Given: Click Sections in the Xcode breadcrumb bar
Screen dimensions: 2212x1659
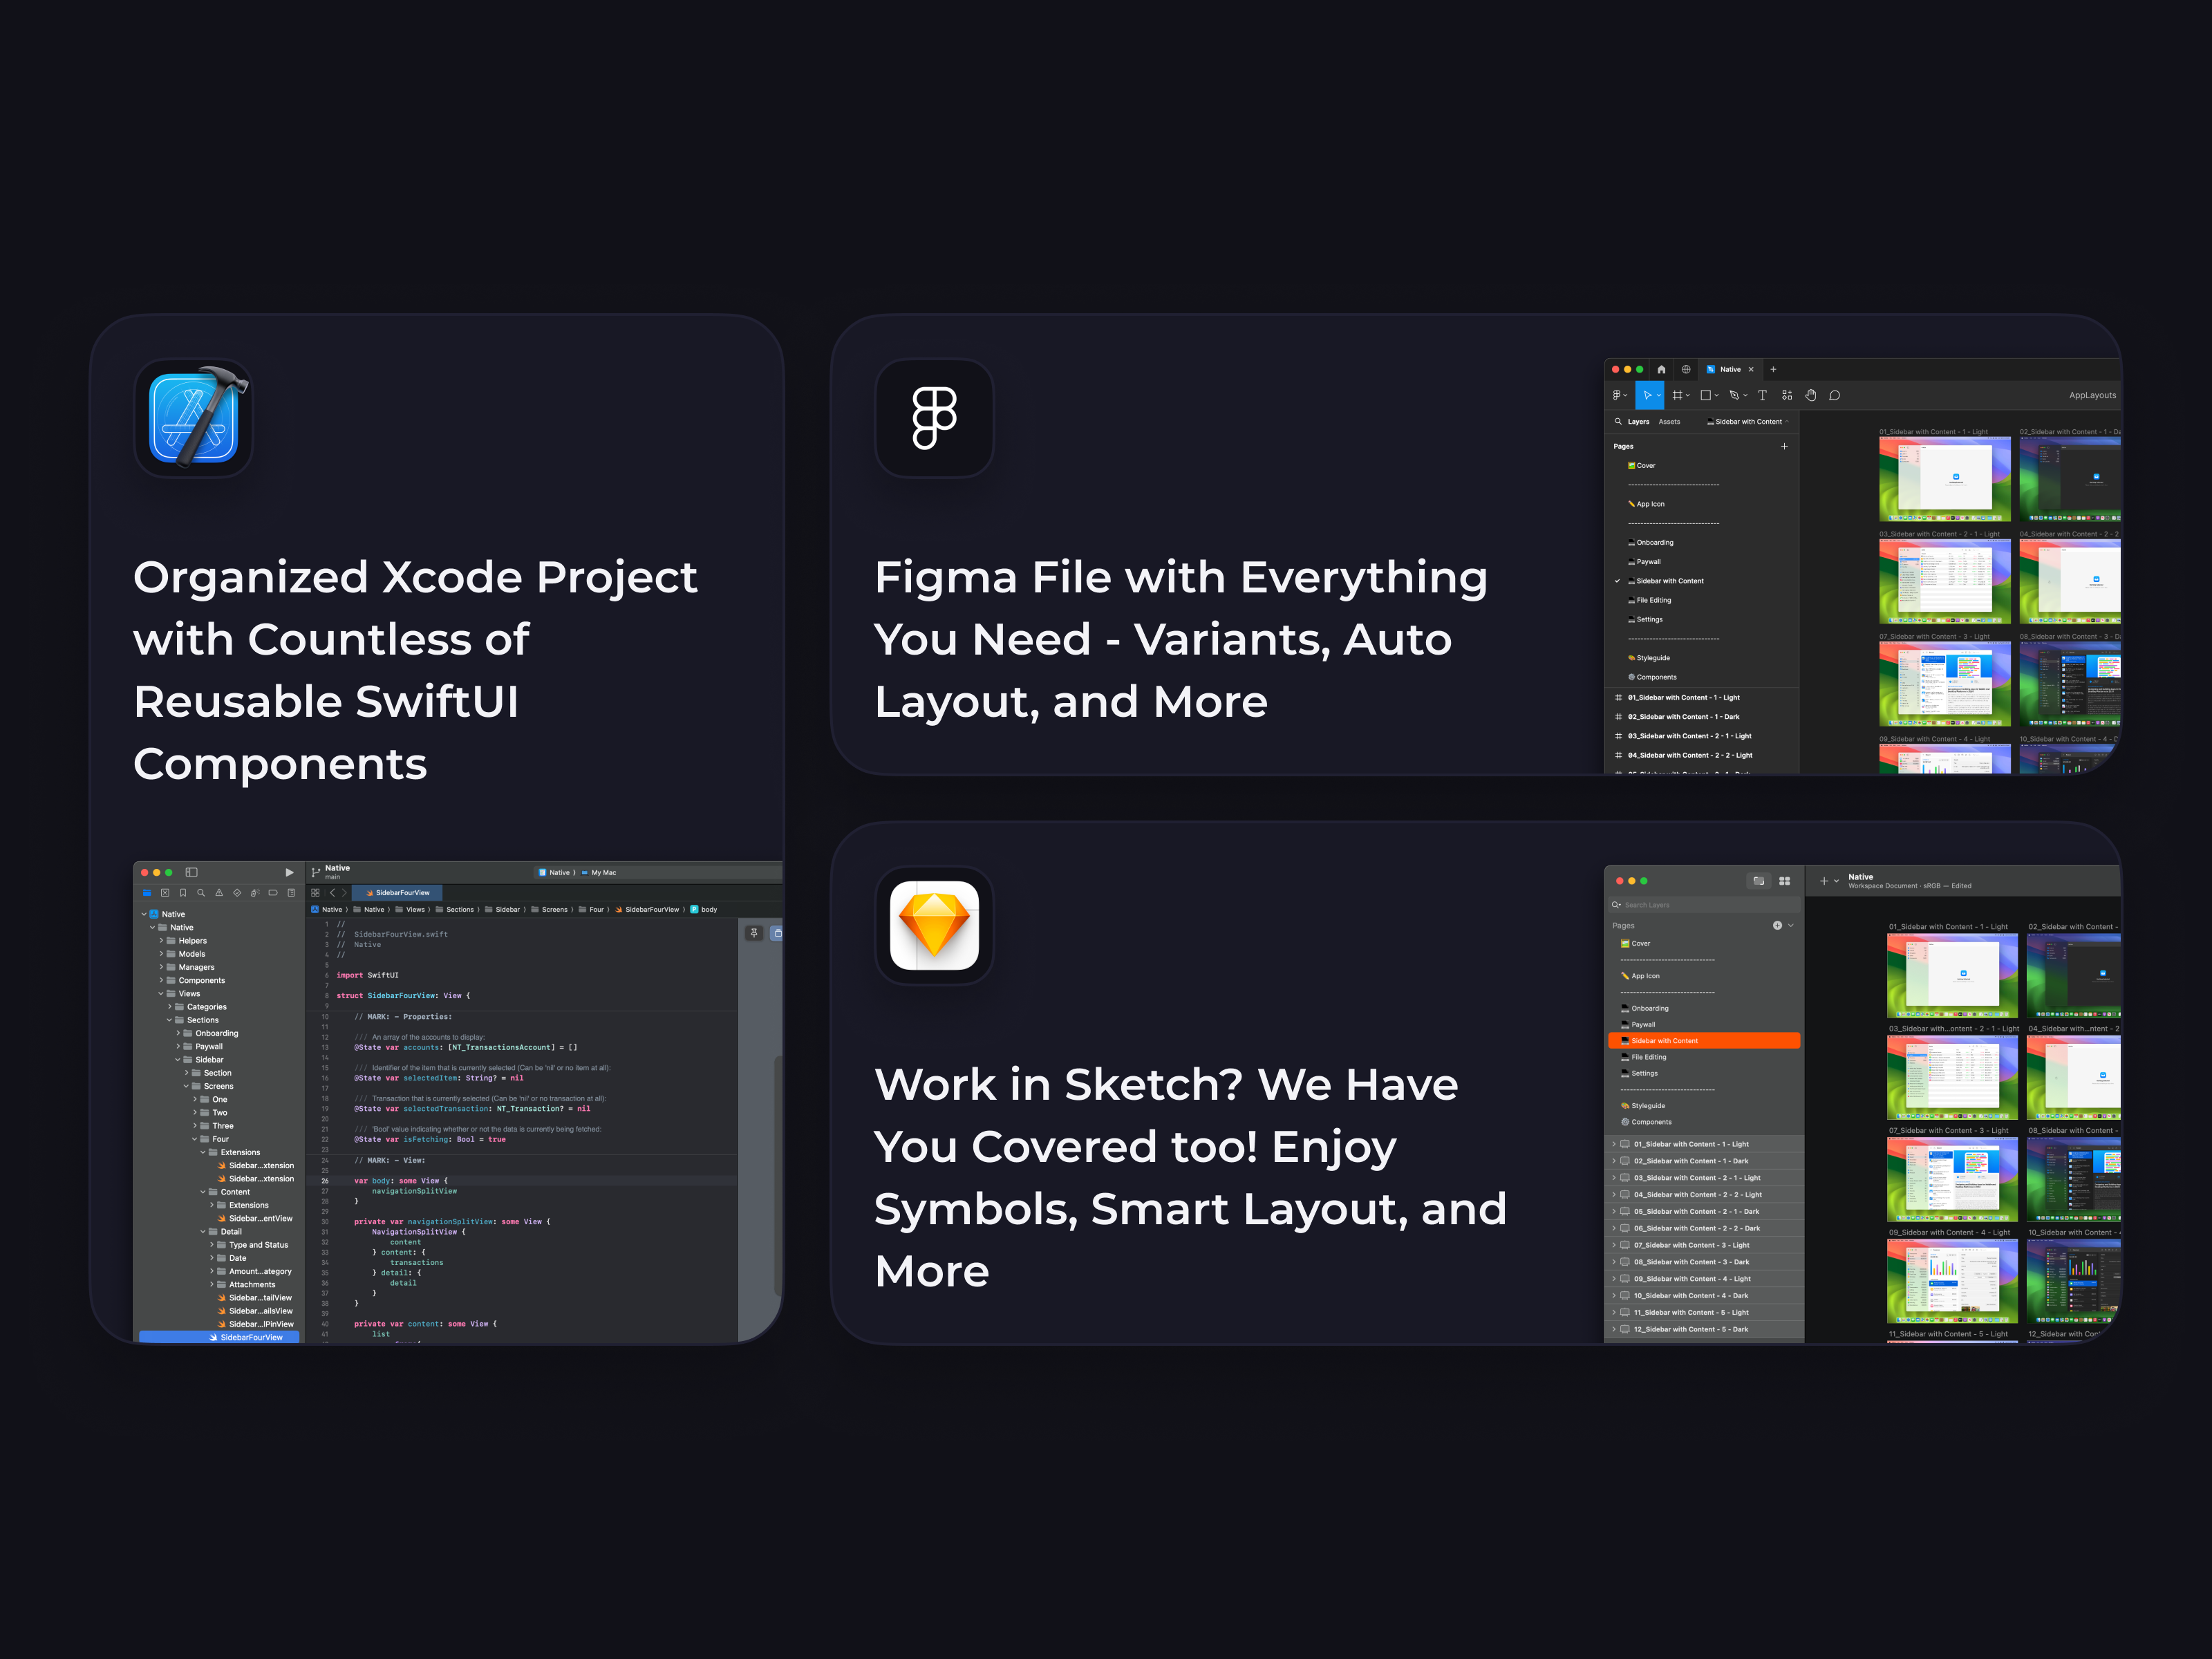Looking at the screenshot, I should [x=454, y=909].
